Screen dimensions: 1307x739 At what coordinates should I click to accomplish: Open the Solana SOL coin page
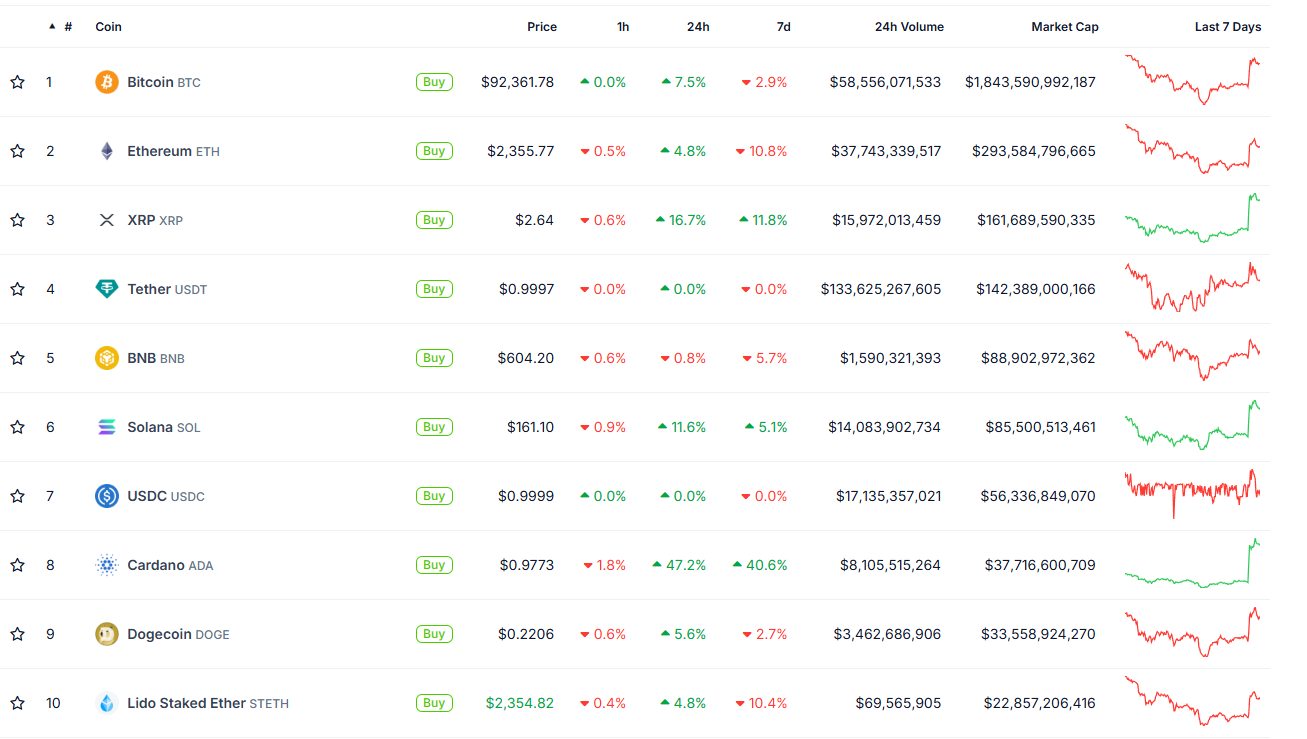click(x=164, y=427)
